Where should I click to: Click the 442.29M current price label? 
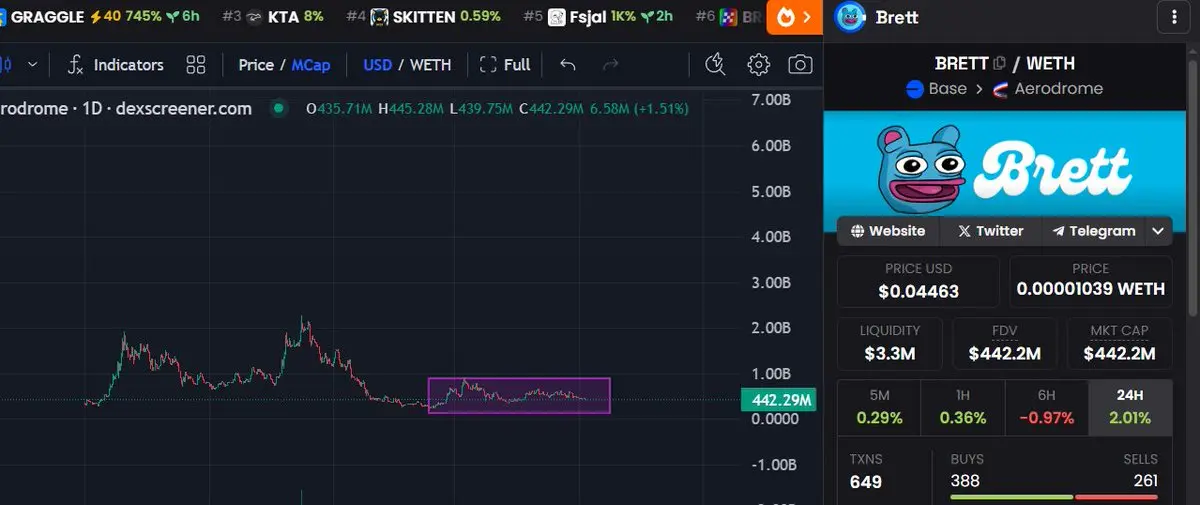coord(778,400)
